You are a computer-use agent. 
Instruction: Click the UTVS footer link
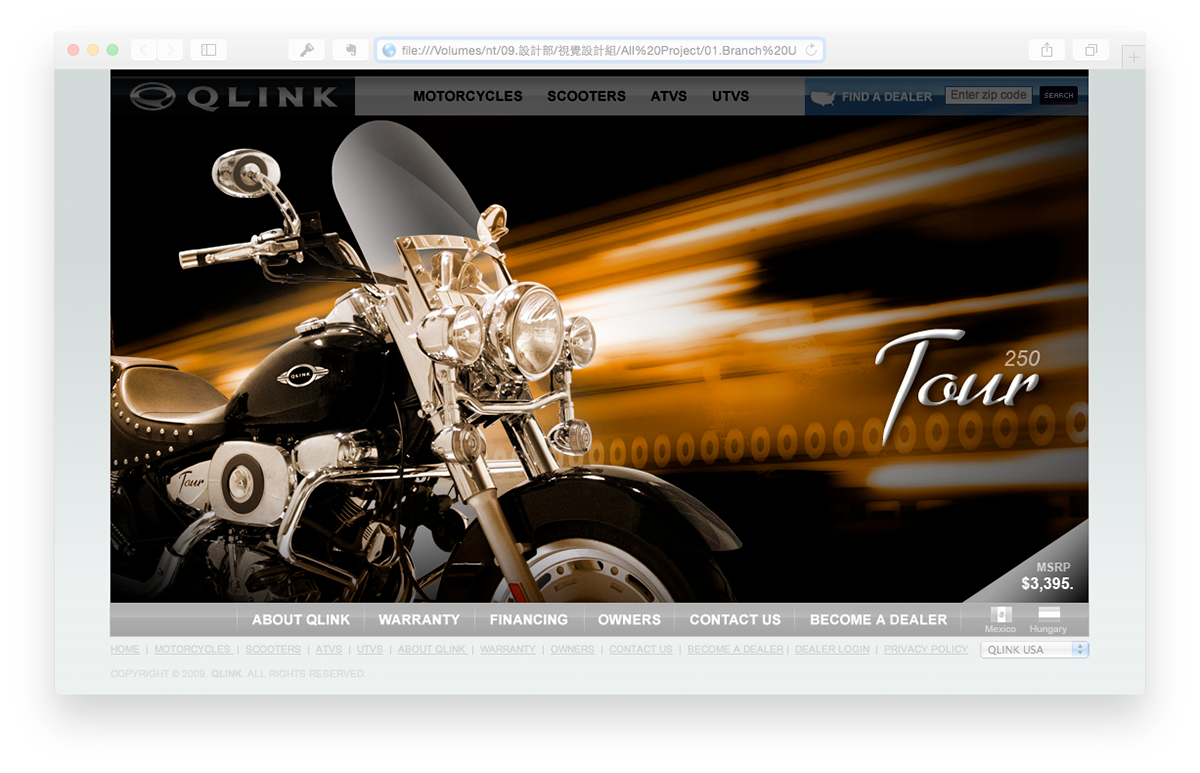[370, 650]
